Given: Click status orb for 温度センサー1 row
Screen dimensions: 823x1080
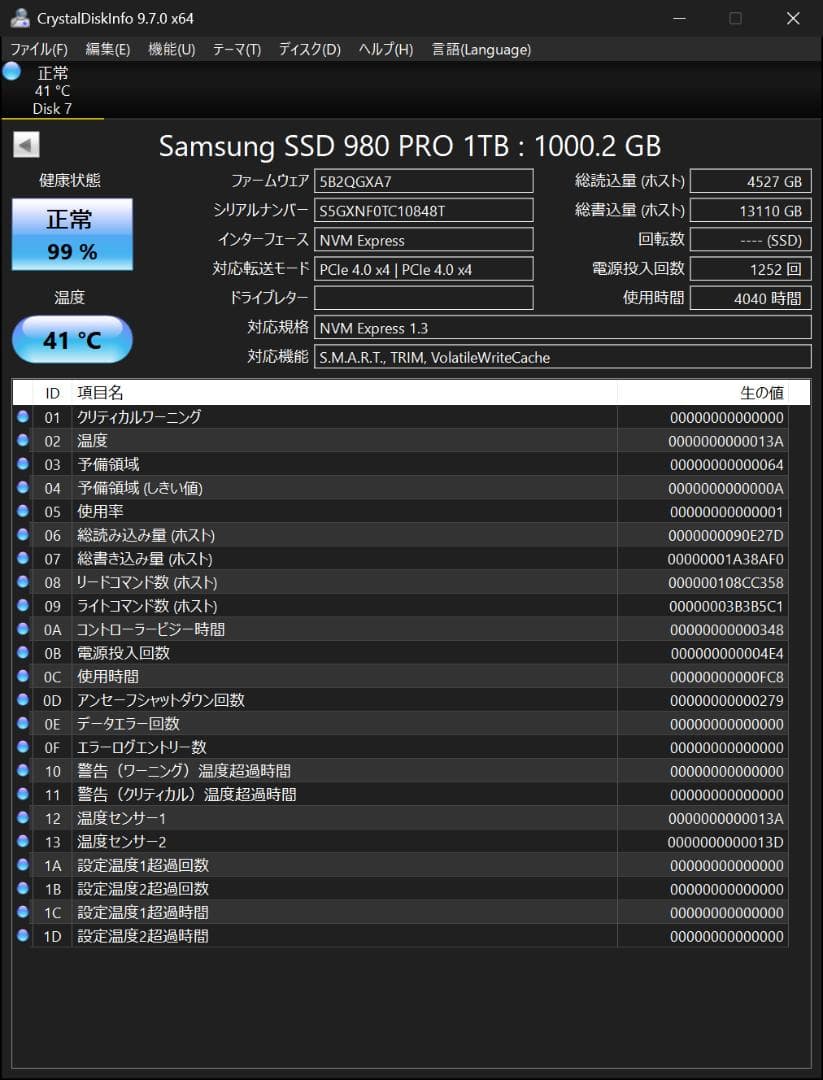Looking at the screenshot, I should 23,817.
